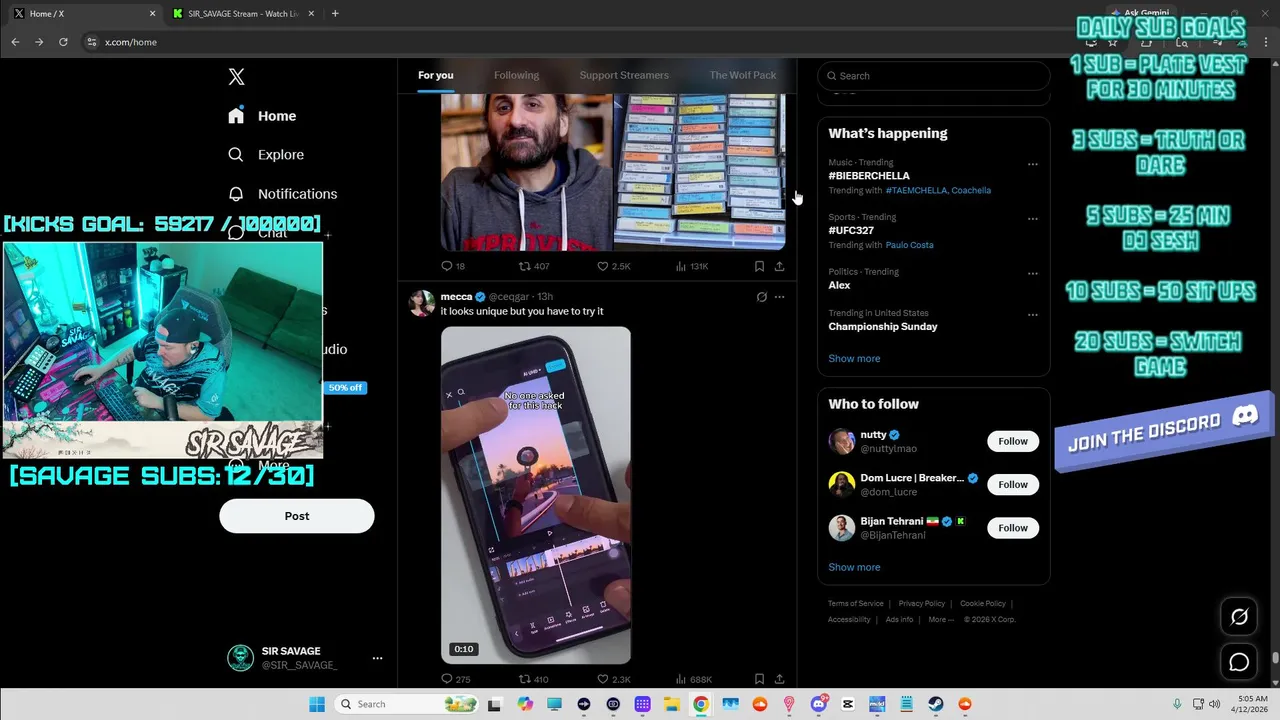The image size is (1280, 720).
Task: Bookmark mecca's post
Action: (759, 679)
